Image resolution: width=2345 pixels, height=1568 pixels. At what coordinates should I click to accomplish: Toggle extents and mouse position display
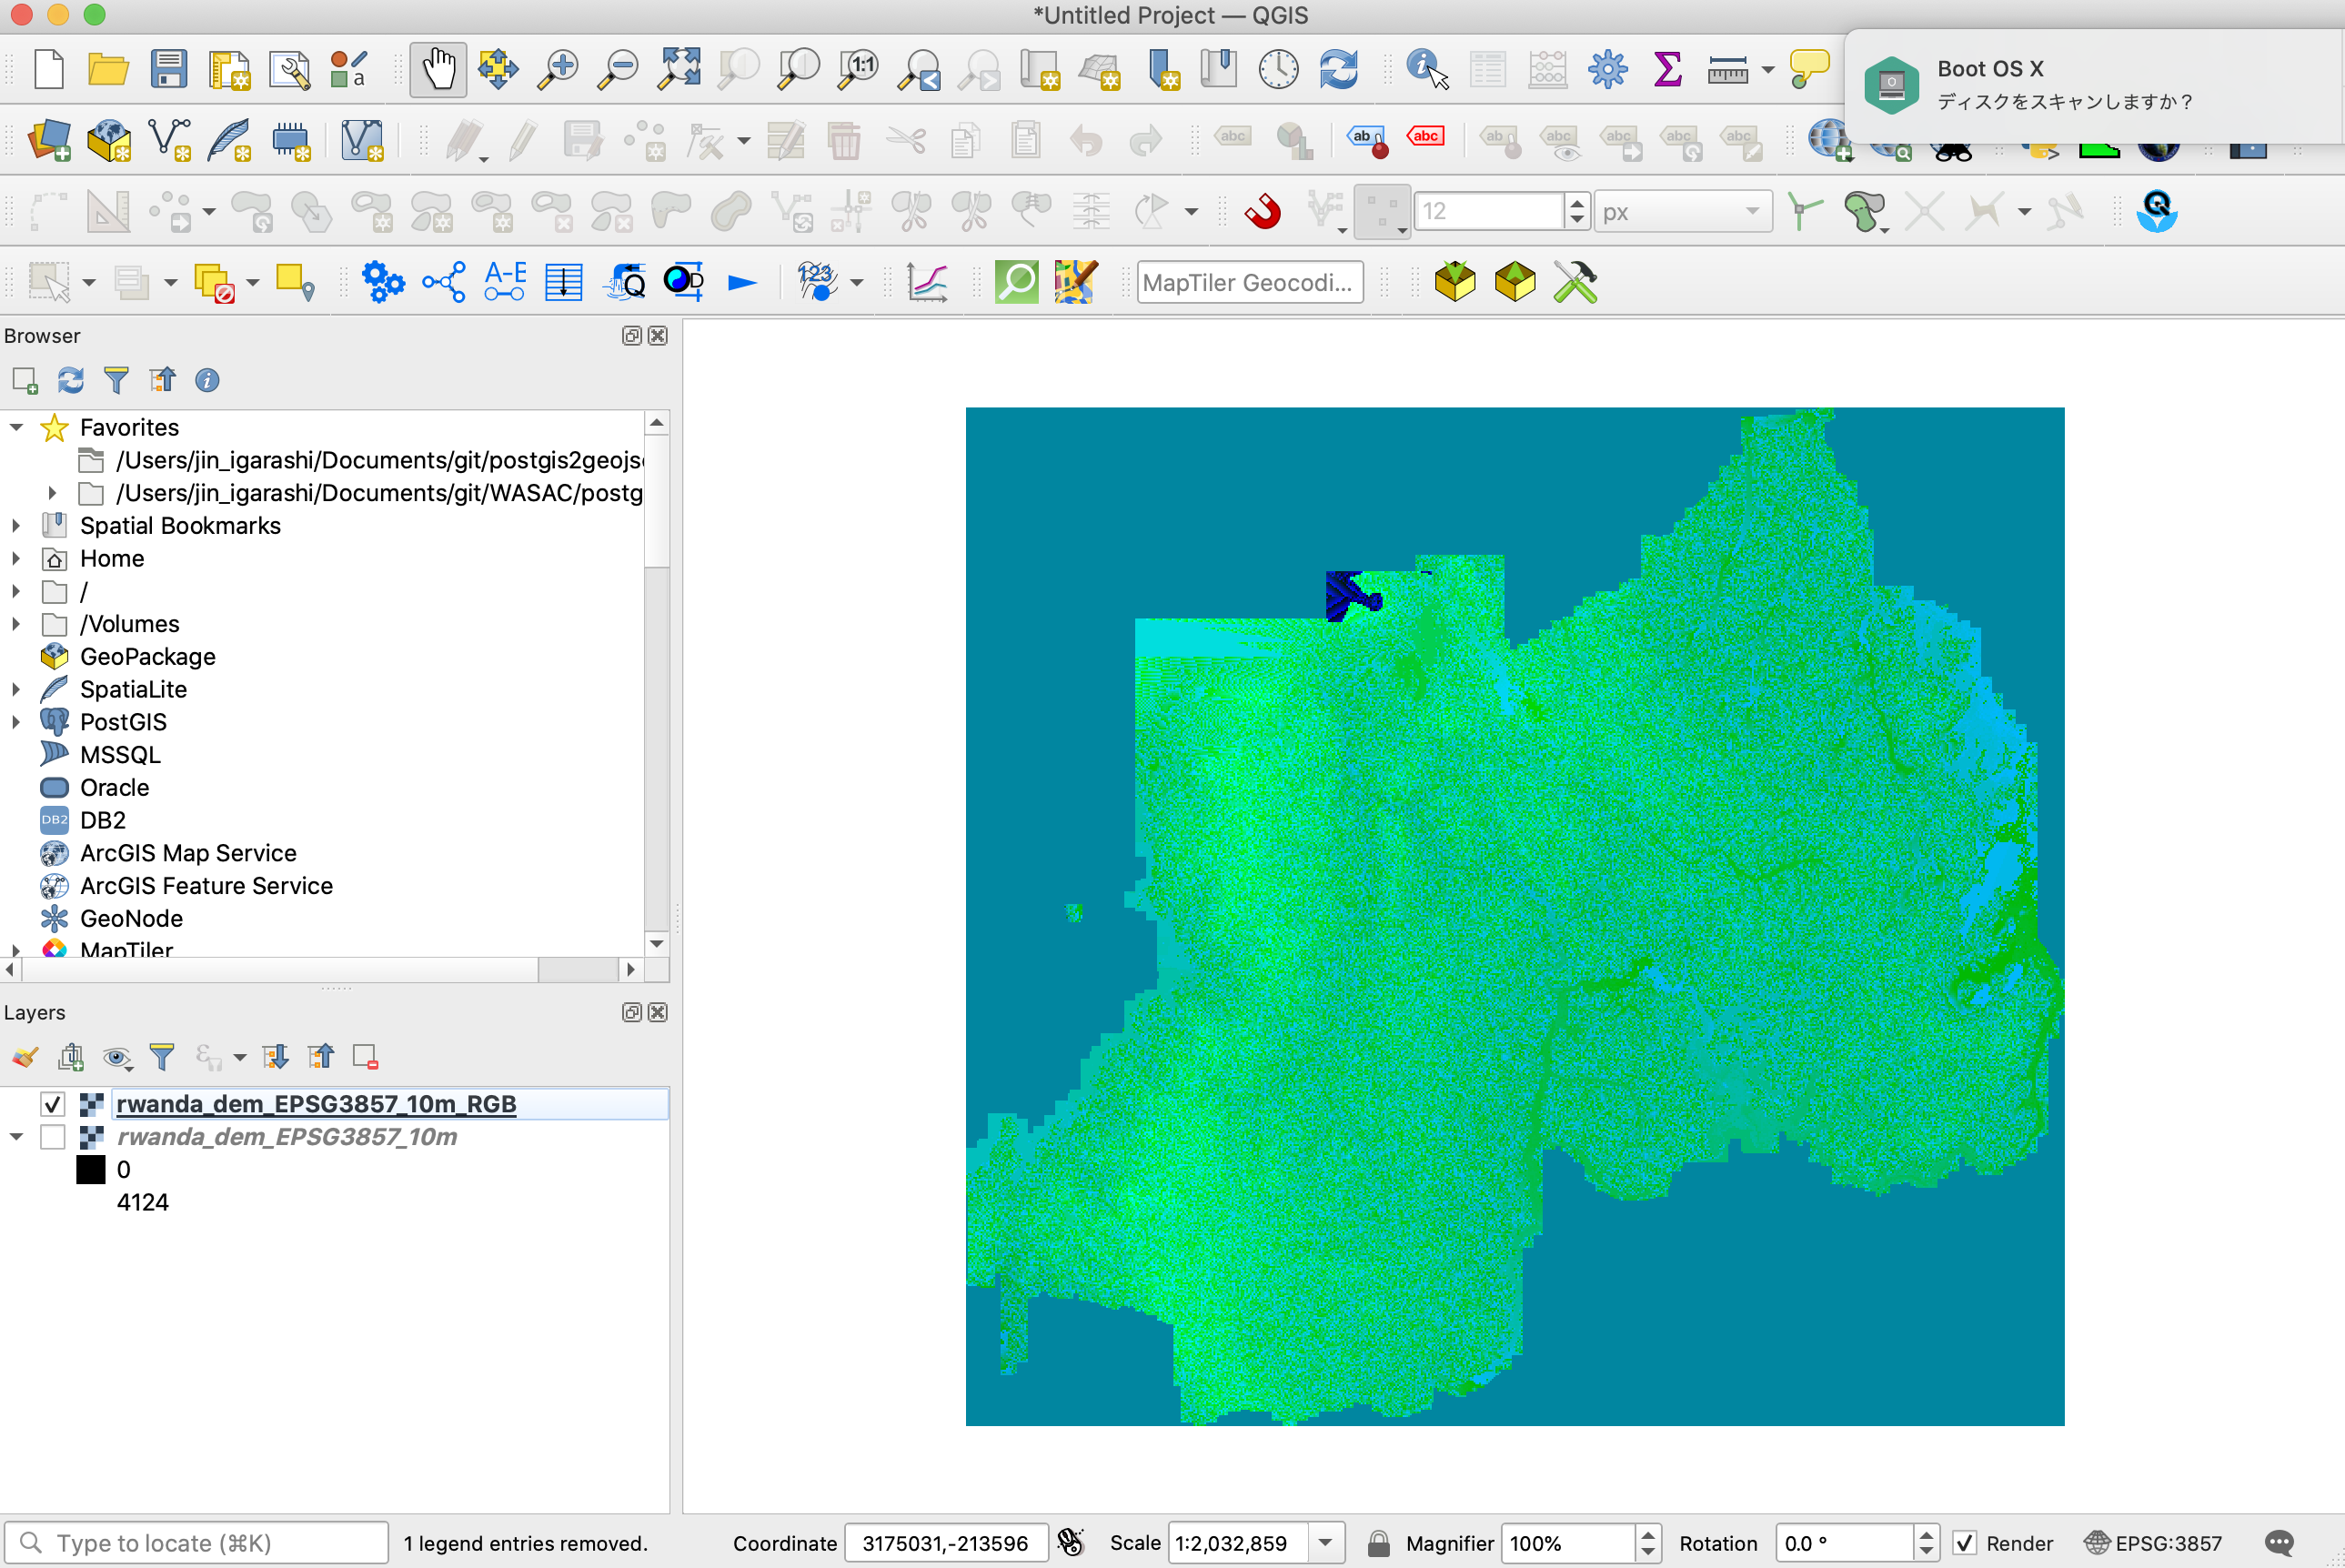(x=1070, y=1543)
